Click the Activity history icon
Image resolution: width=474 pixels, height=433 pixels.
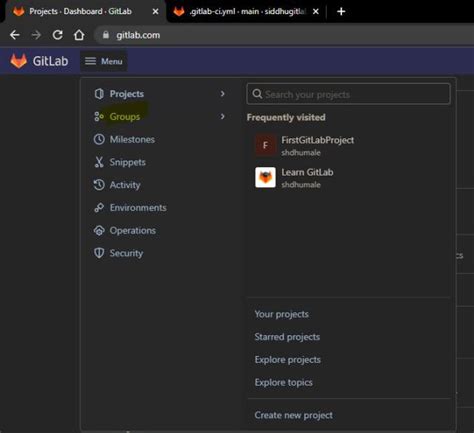pos(99,185)
